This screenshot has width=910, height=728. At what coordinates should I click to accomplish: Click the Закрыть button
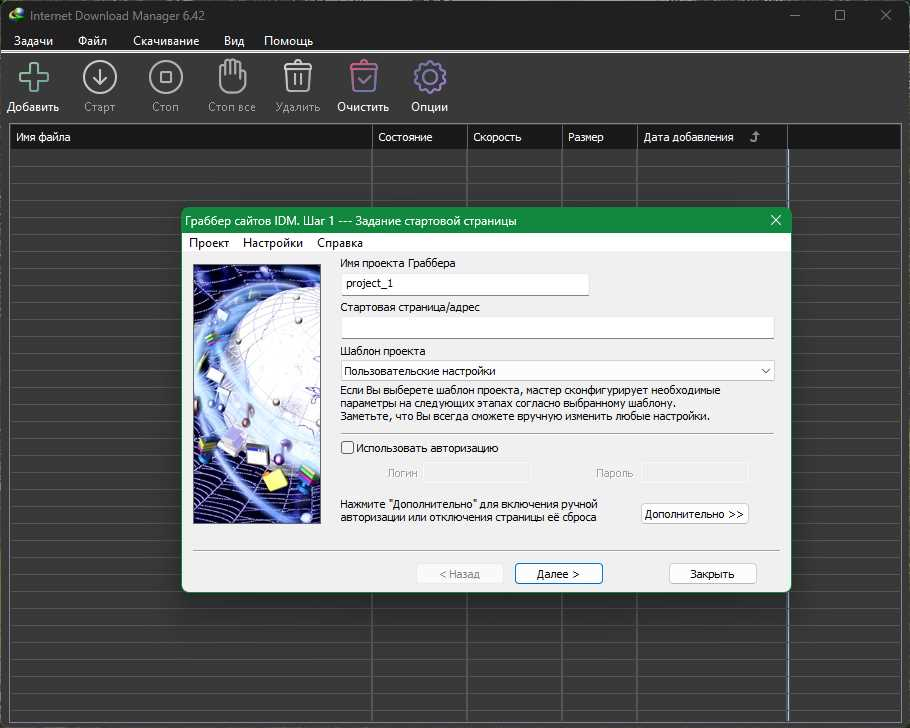coord(712,574)
